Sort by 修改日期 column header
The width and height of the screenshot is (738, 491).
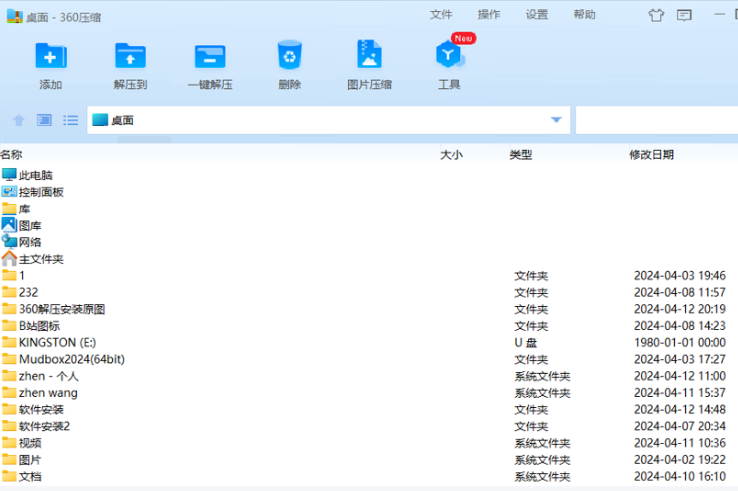(x=651, y=155)
